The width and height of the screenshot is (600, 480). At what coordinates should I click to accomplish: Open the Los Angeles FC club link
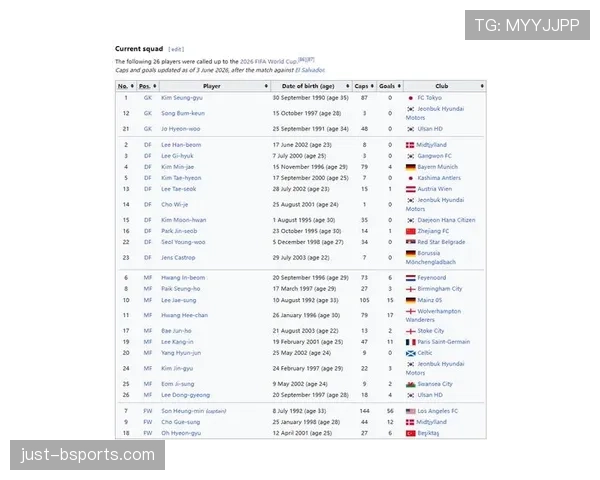[437, 411]
